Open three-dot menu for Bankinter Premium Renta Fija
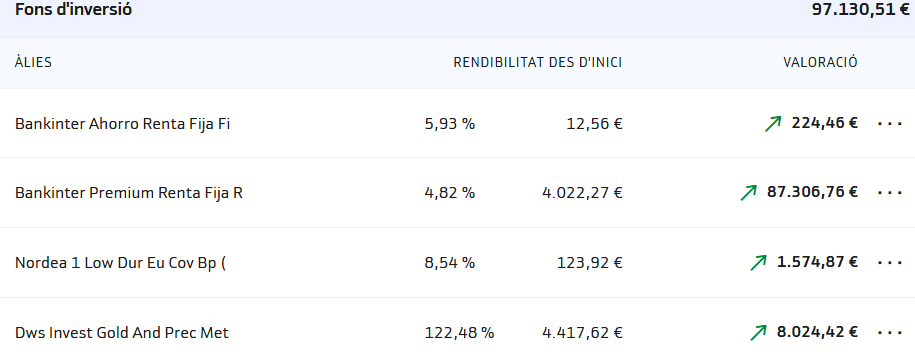This screenshot has height=360, width=915. (890, 193)
